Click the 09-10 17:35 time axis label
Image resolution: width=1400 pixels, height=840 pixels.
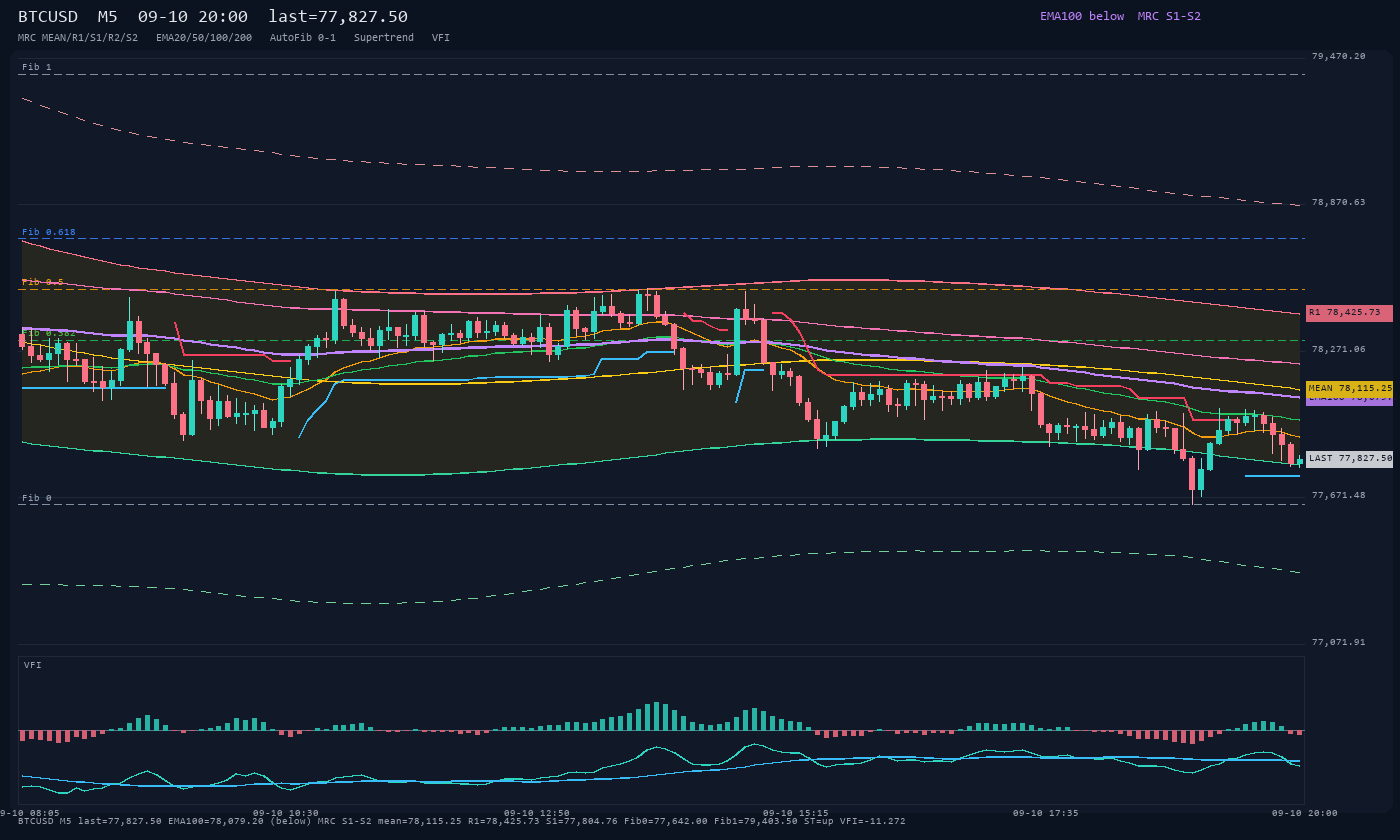coord(1046,813)
